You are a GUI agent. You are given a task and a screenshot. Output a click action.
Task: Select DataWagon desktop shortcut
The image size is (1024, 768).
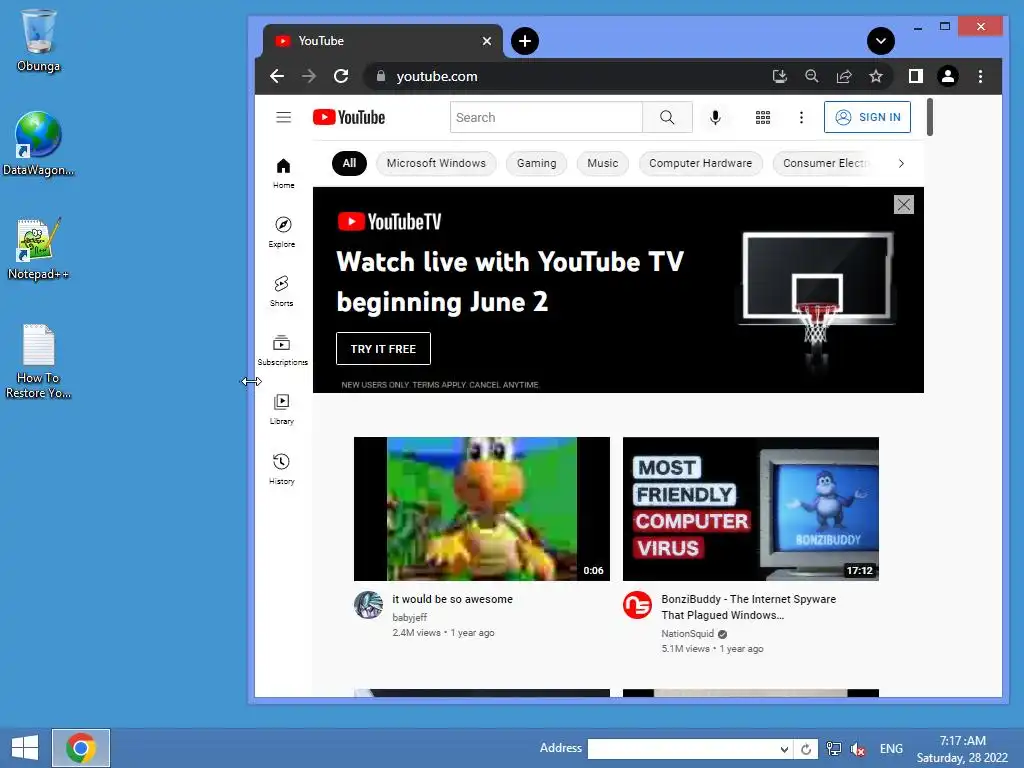pos(39,144)
